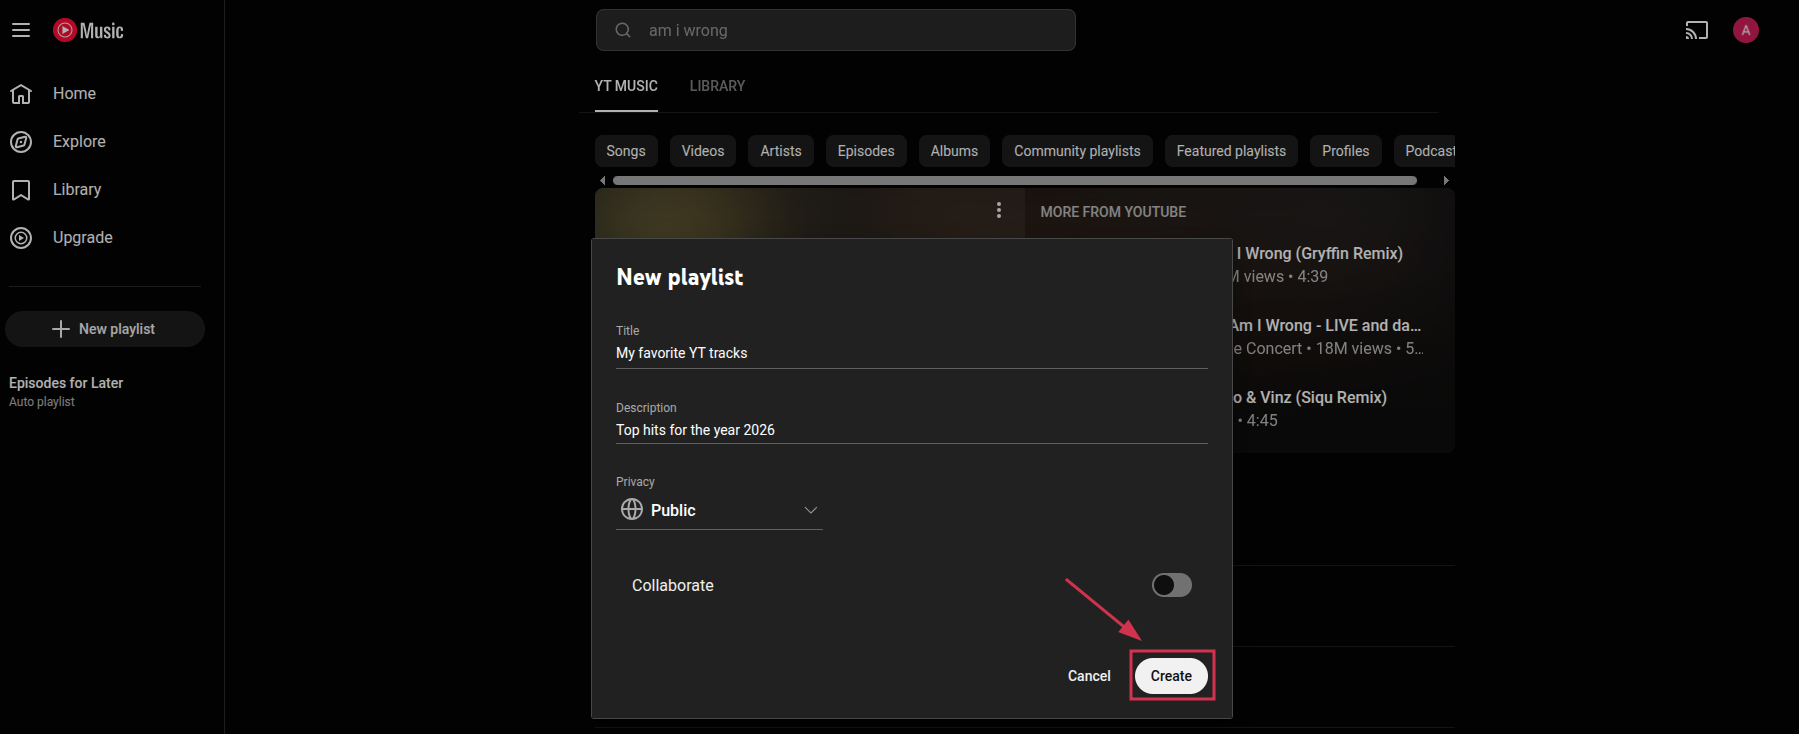Click the search box with 'am i wrong'
The image size is (1799, 734).
pyautogui.click(x=836, y=30)
